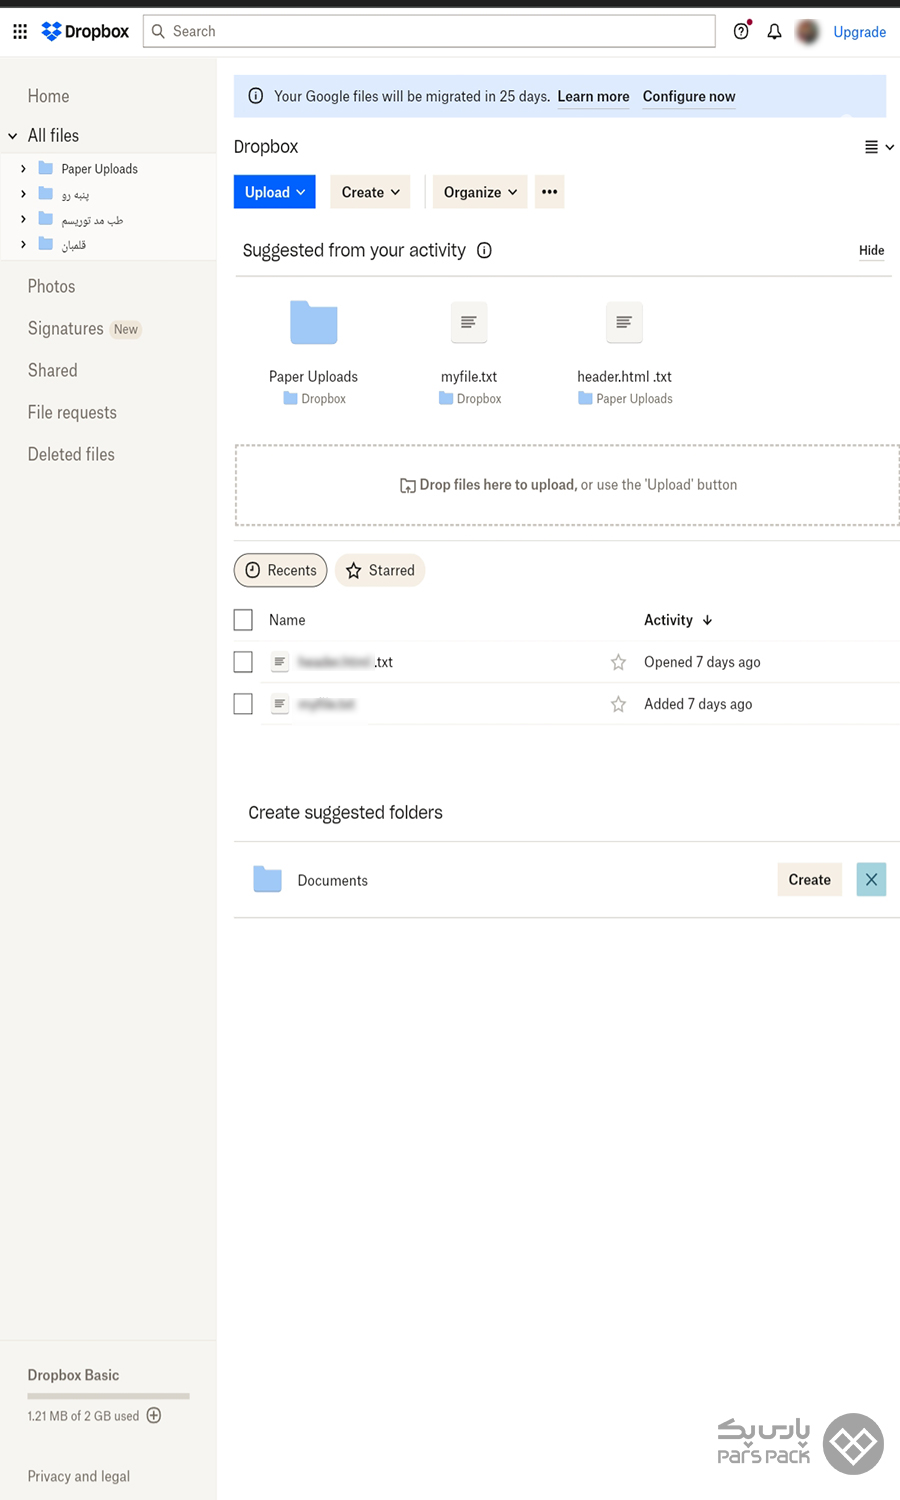900x1500 pixels.
Task: Open the Upload dropdown
Action: pyautogui.click(x=275, y=192)
